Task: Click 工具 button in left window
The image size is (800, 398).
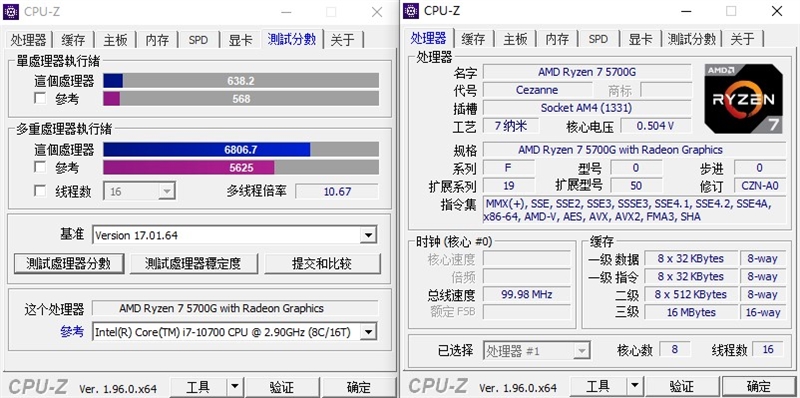Action: tap(198, 387)
